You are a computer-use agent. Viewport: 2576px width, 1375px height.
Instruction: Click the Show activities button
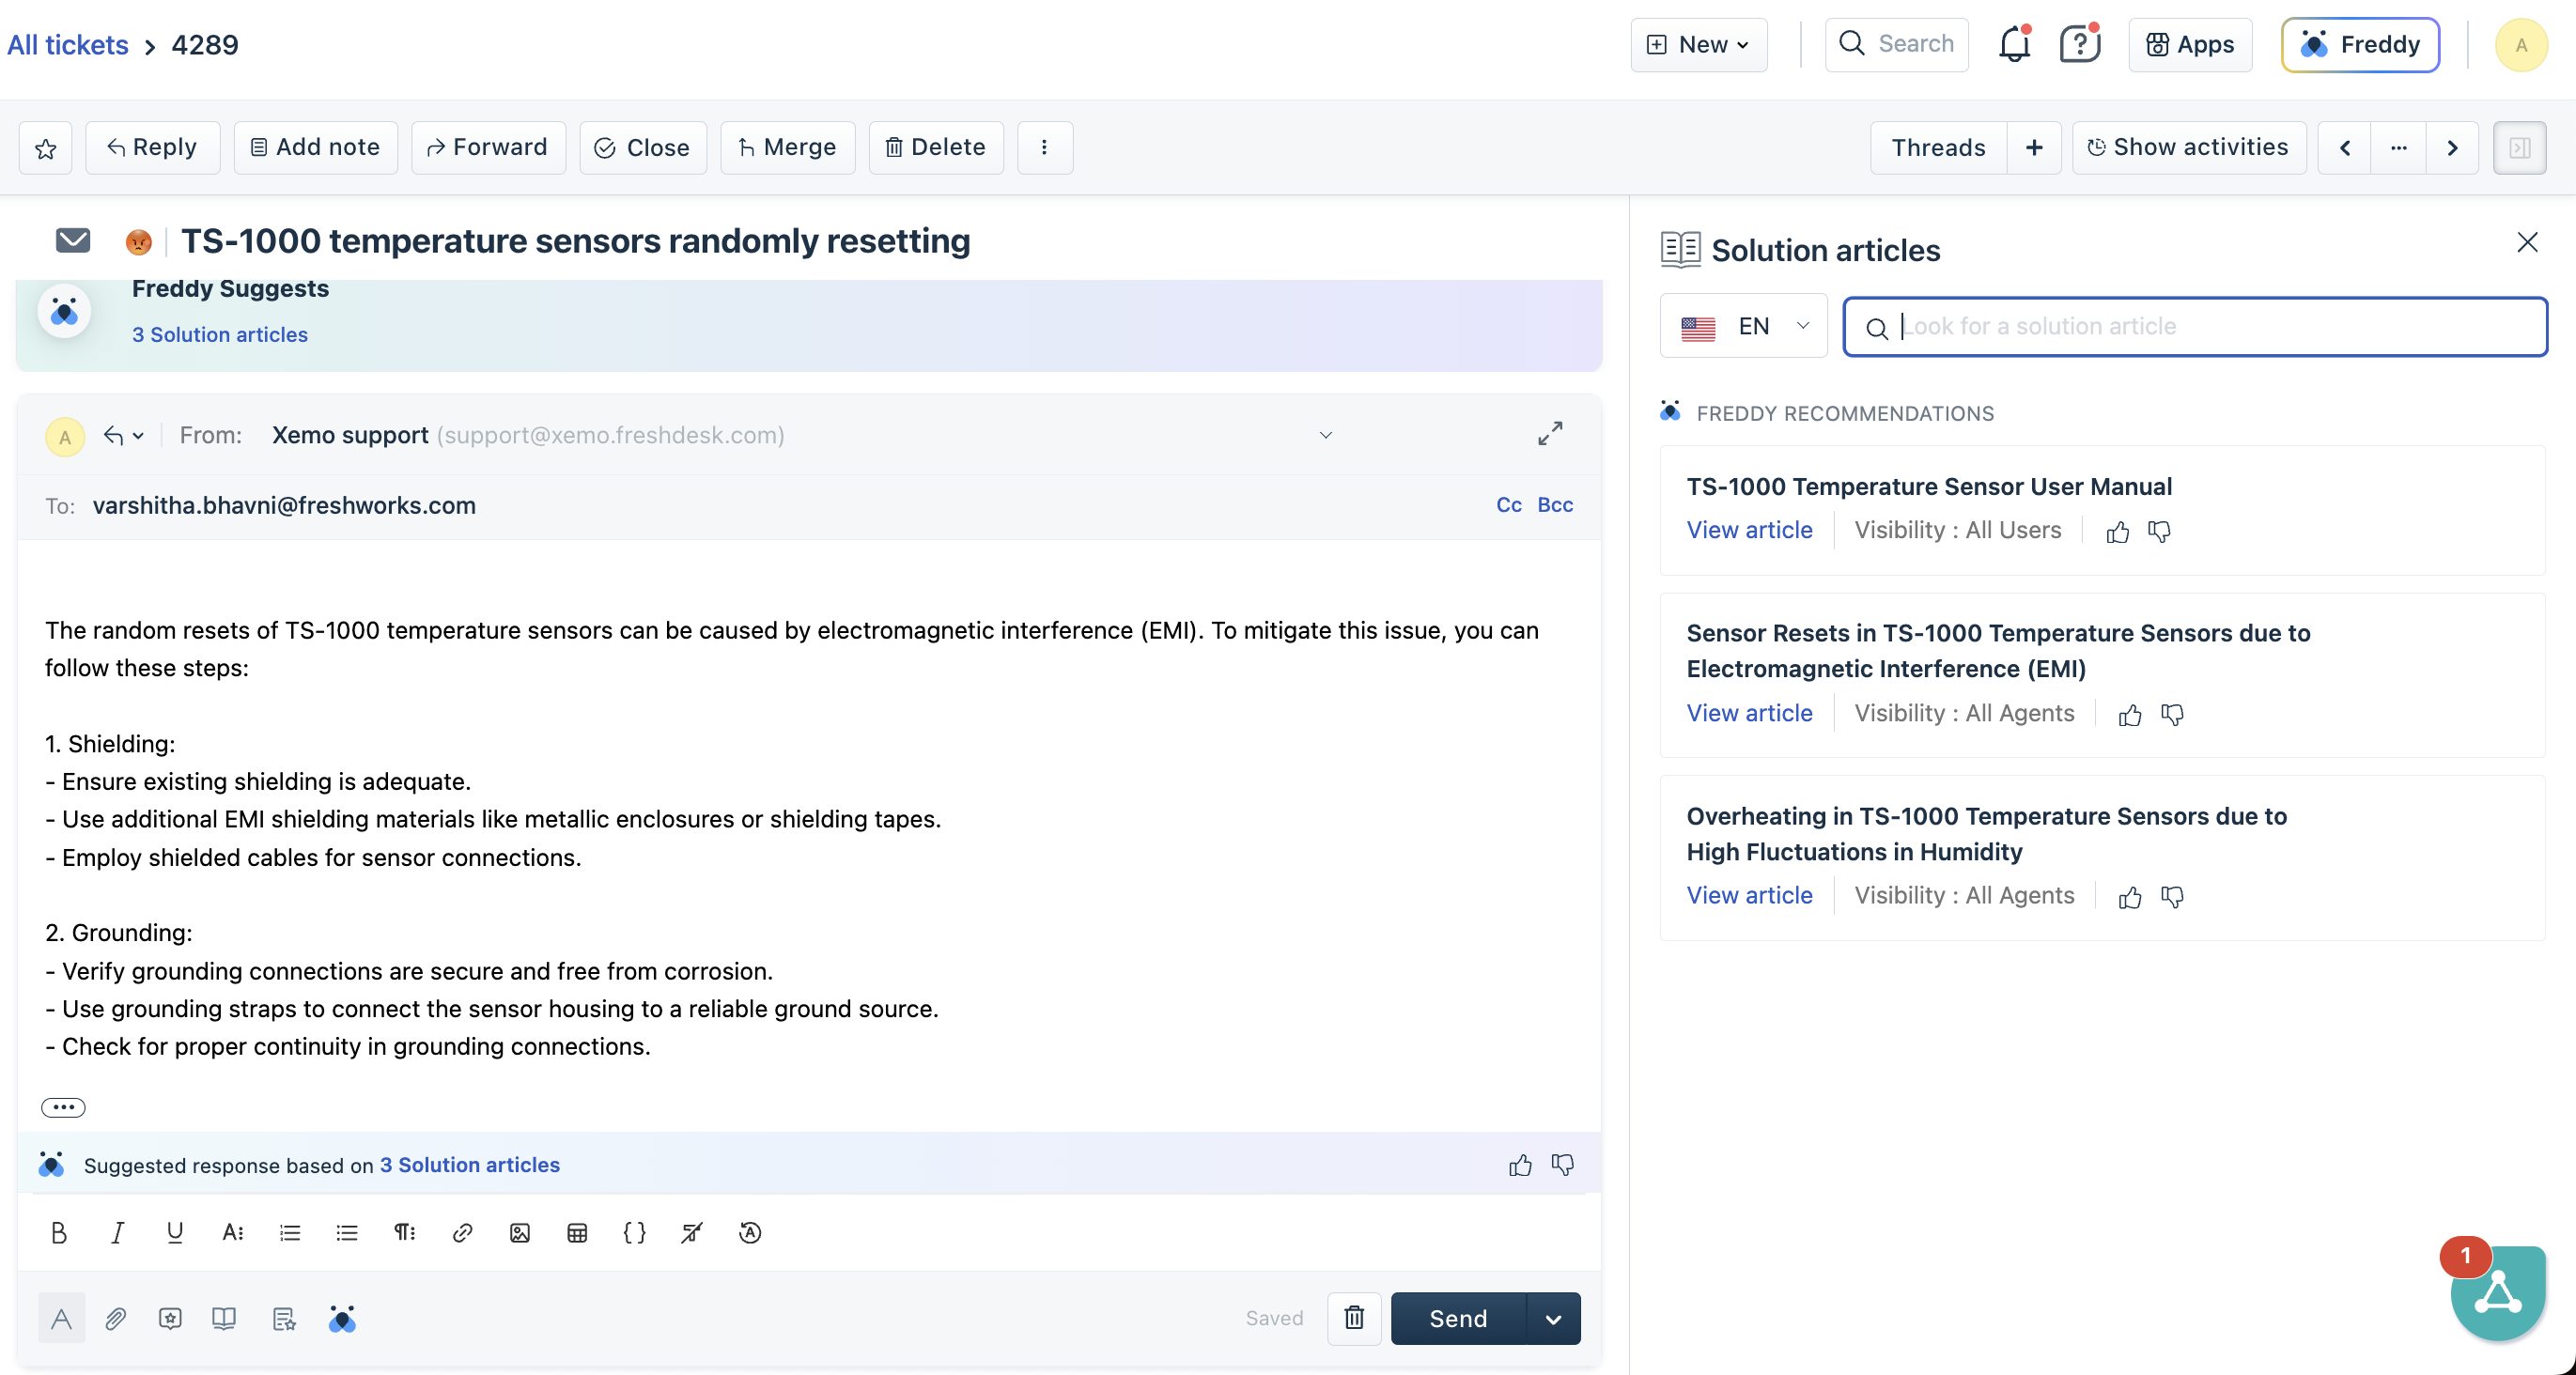(2187, 148)
